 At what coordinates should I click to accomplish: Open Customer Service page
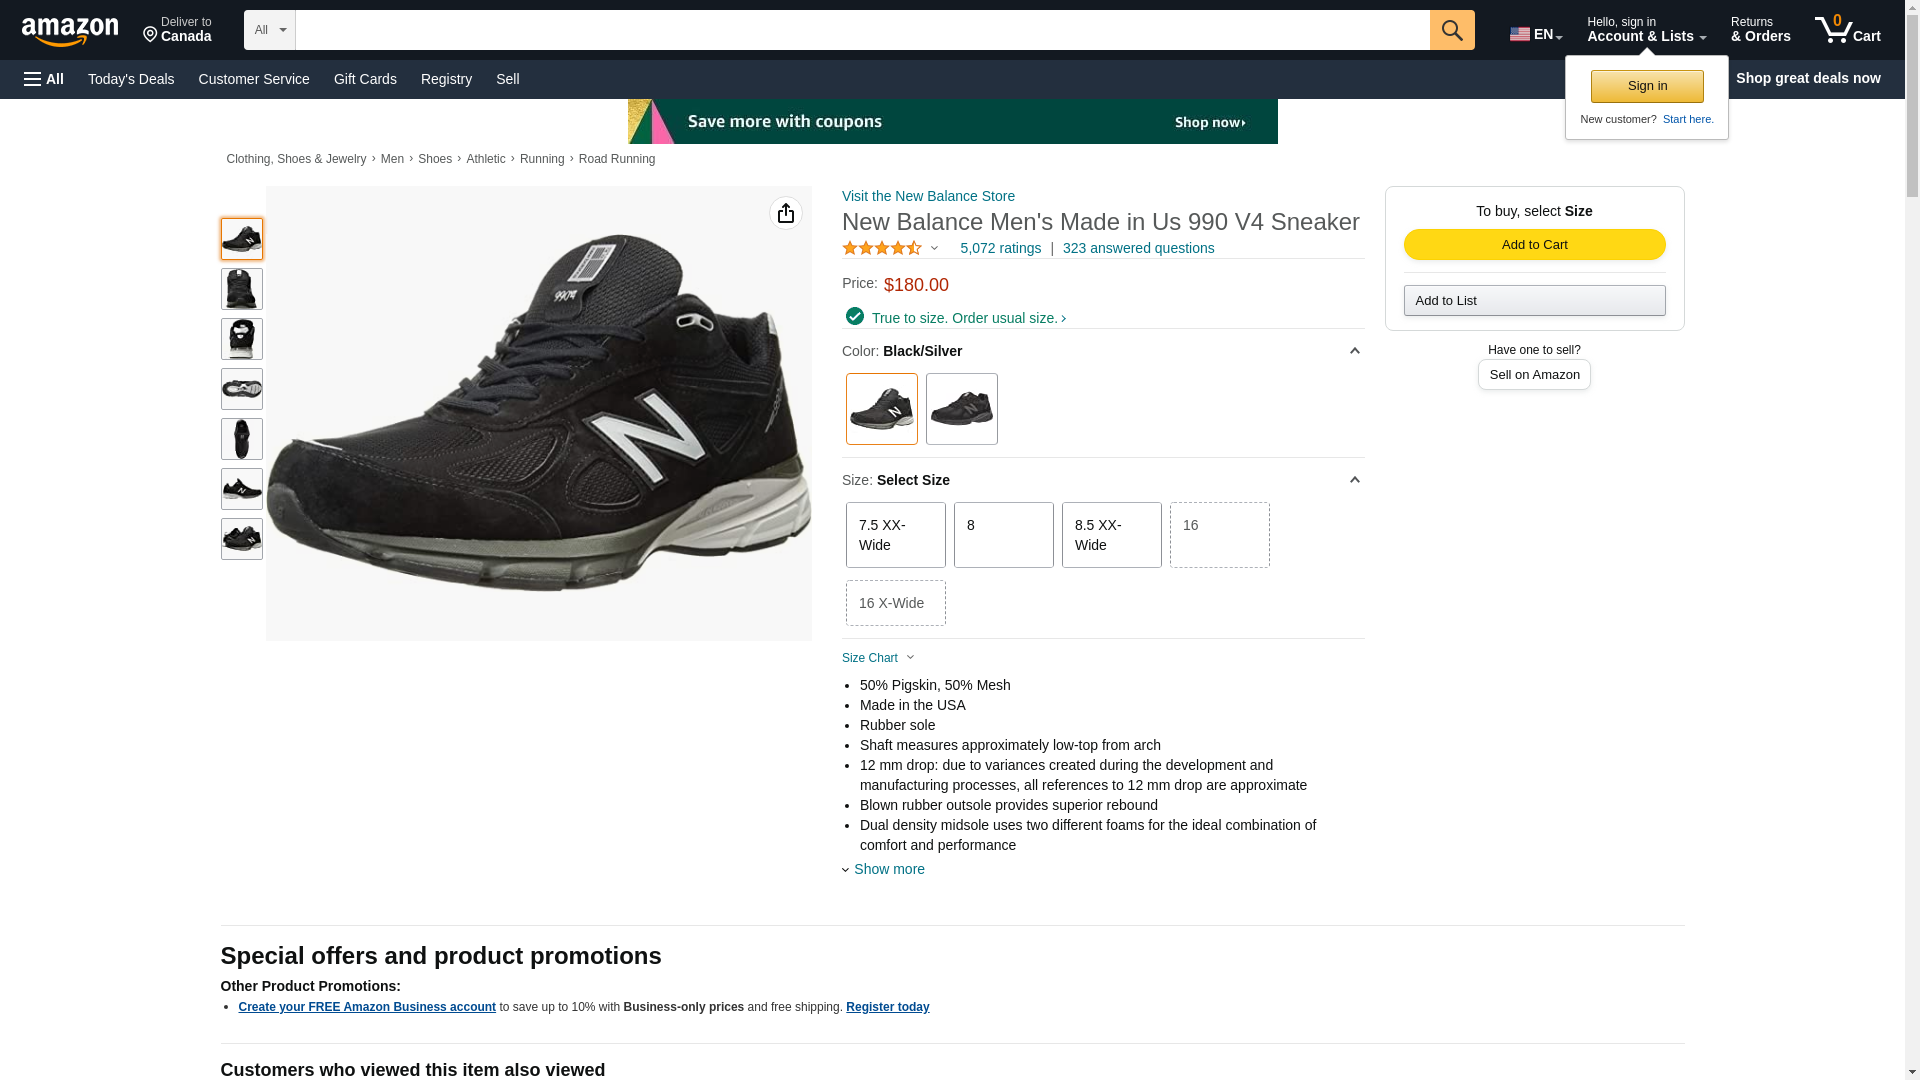(x=254, y=79)
